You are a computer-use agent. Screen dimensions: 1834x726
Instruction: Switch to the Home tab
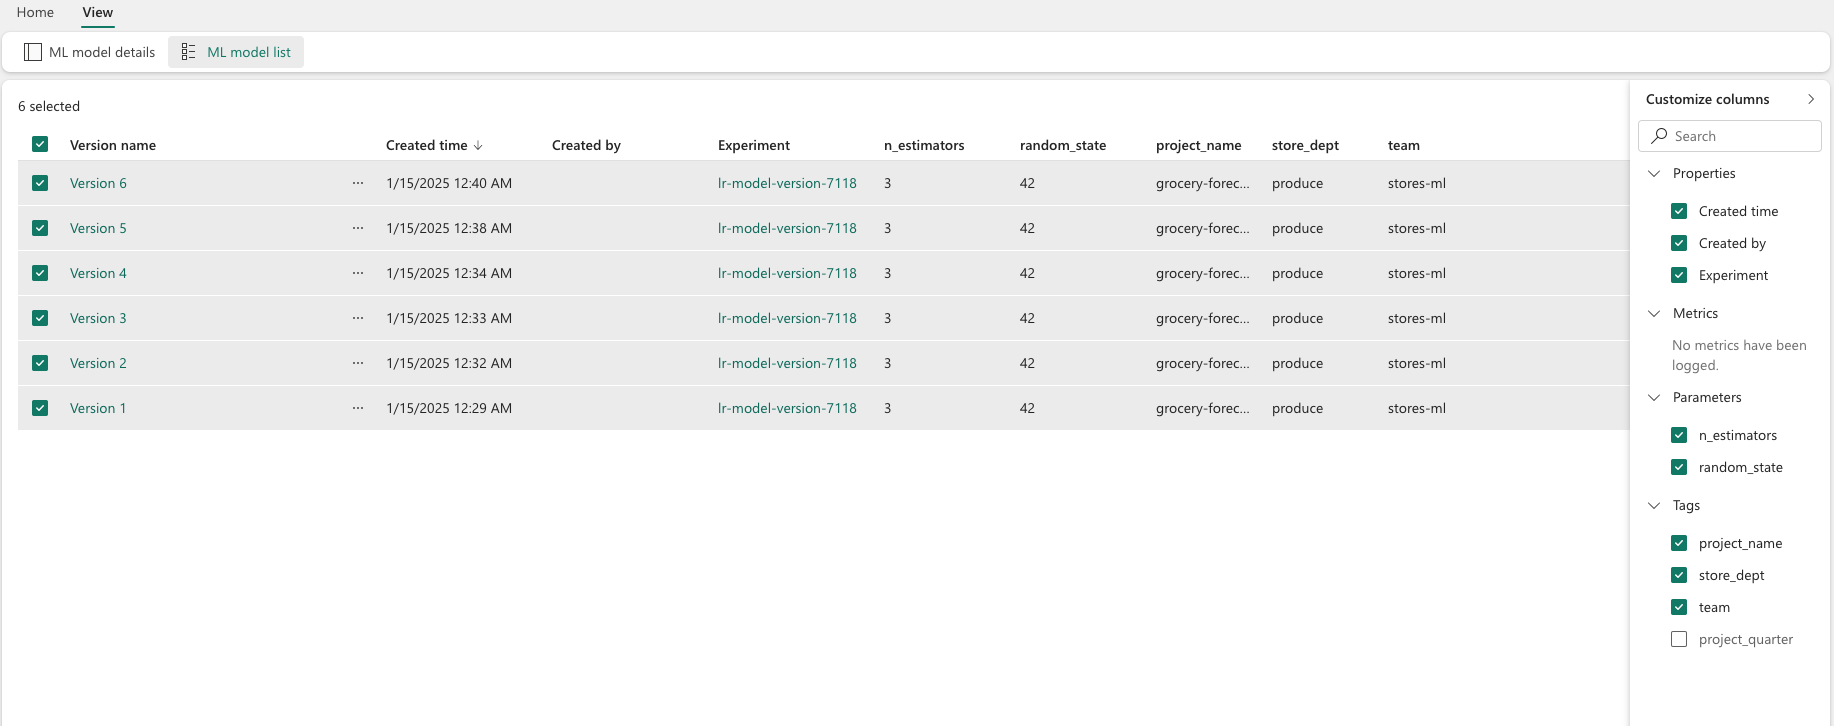(35, 12)
